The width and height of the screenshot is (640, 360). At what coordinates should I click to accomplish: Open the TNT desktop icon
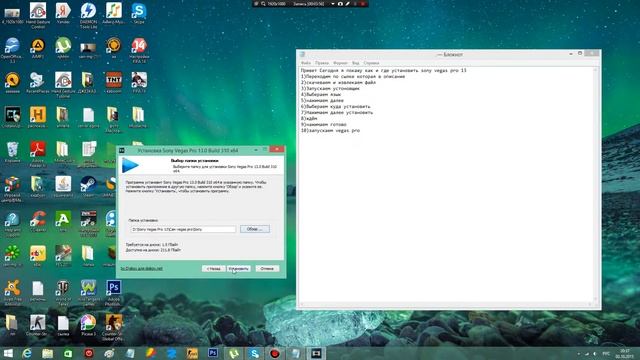[113, 83]
